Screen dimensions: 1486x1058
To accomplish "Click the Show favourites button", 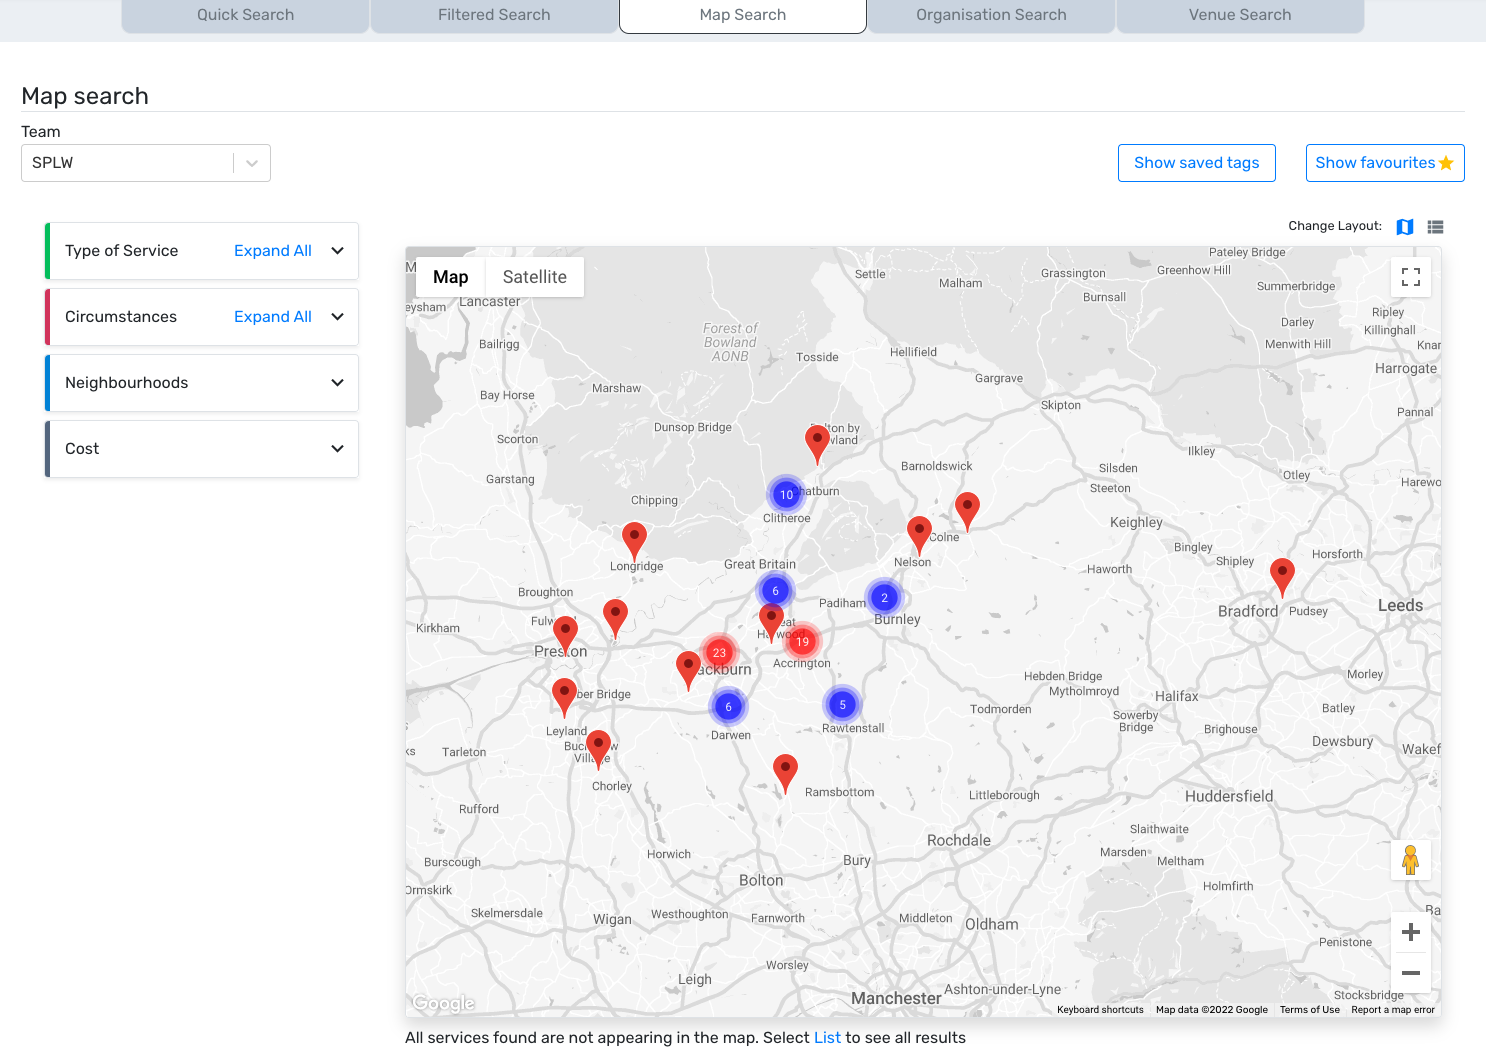I will point(1384,163).
